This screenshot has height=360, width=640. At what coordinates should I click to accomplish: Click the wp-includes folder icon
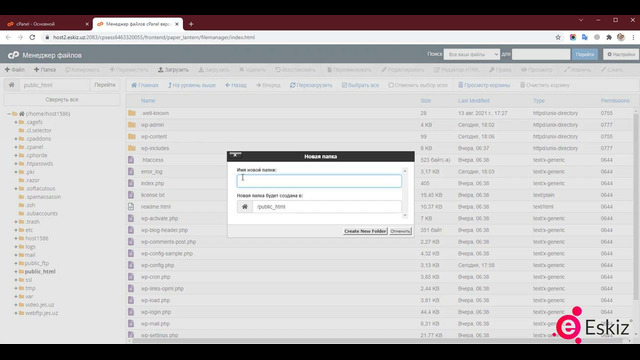[132, 148]
